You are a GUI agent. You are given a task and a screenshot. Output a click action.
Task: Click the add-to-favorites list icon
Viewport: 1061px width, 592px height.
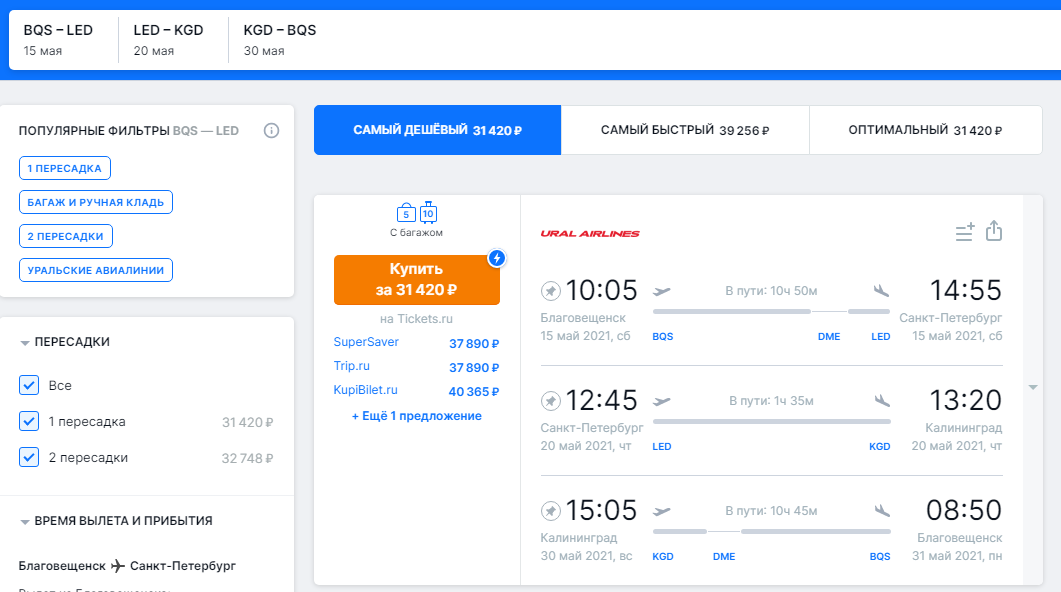pos(965,233)
